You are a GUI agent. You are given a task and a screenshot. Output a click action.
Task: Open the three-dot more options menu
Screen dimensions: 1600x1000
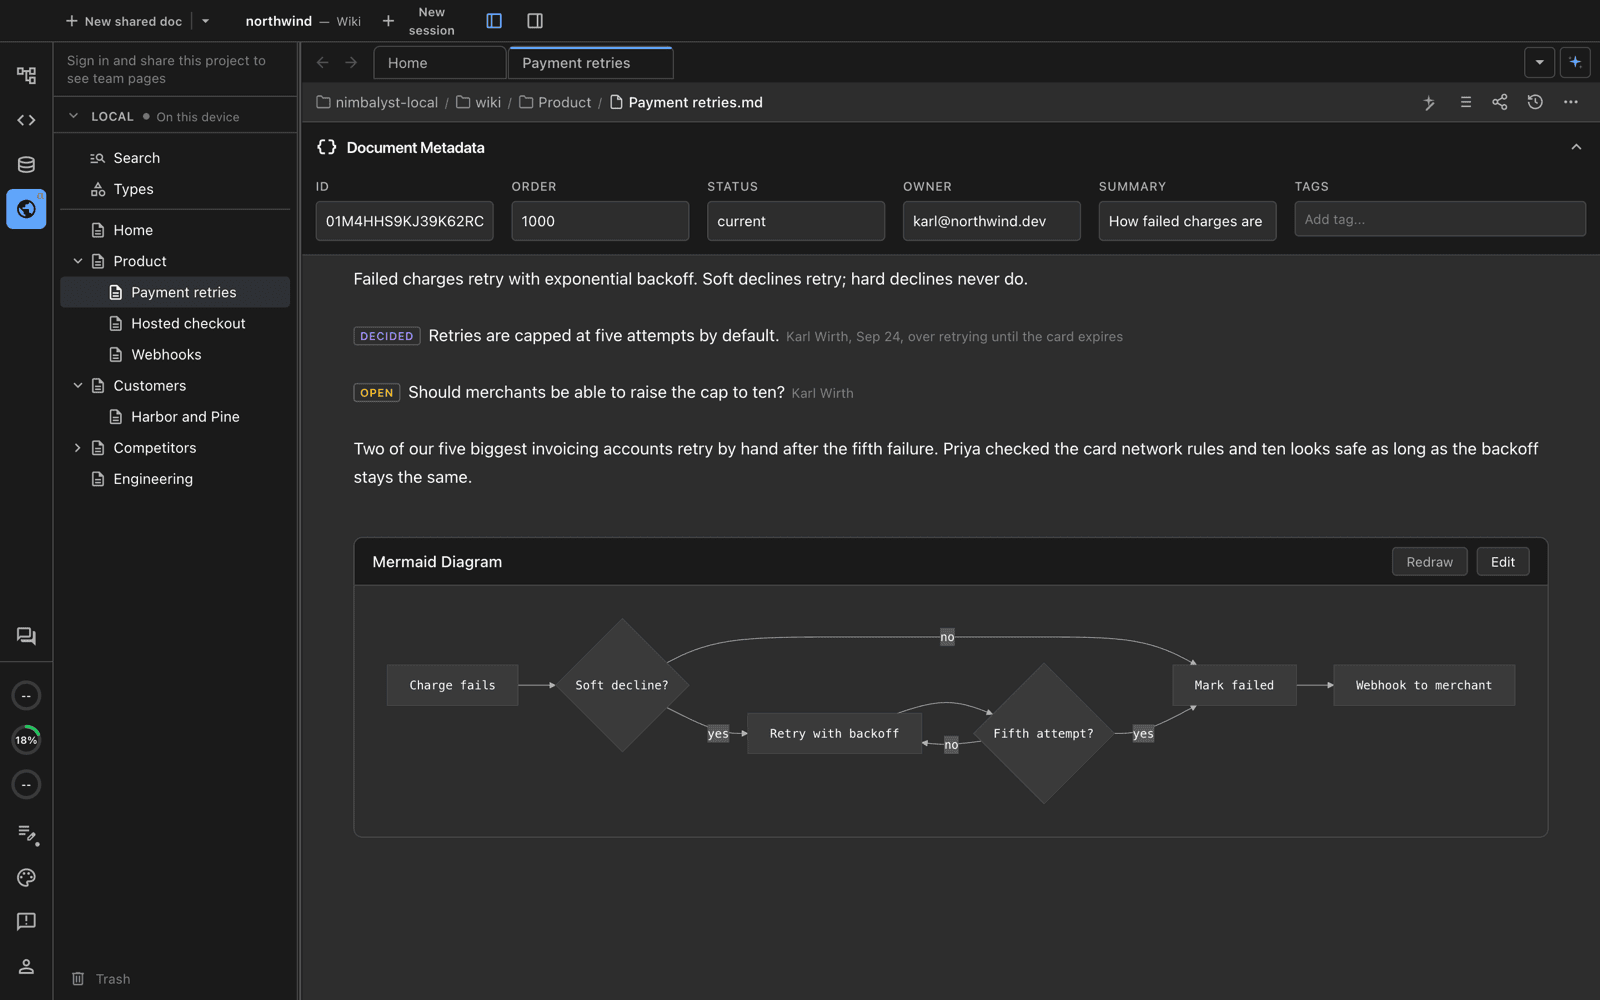1571,102
